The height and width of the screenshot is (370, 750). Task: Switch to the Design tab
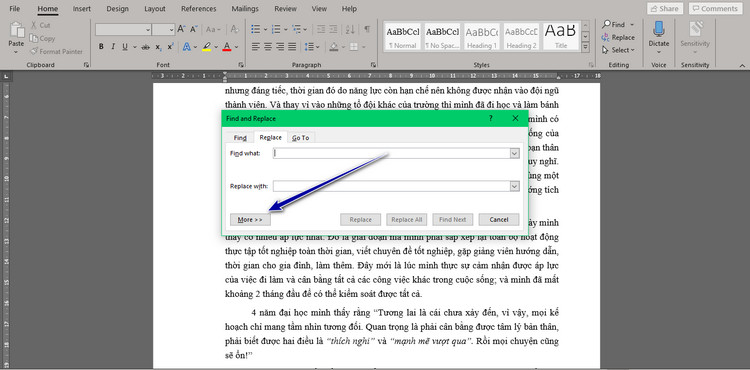click(x=117, y=9)
